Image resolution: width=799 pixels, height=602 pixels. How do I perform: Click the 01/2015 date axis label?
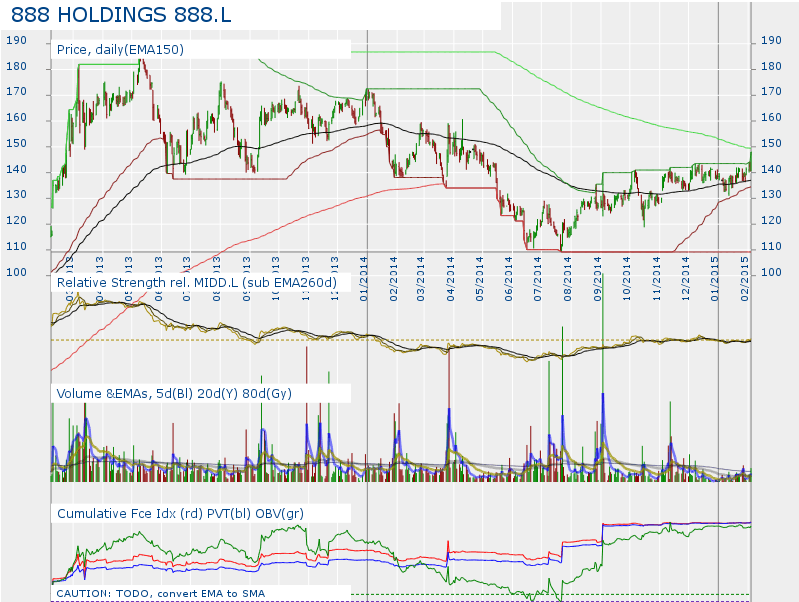pyautogui.click(x=714, y=279)
